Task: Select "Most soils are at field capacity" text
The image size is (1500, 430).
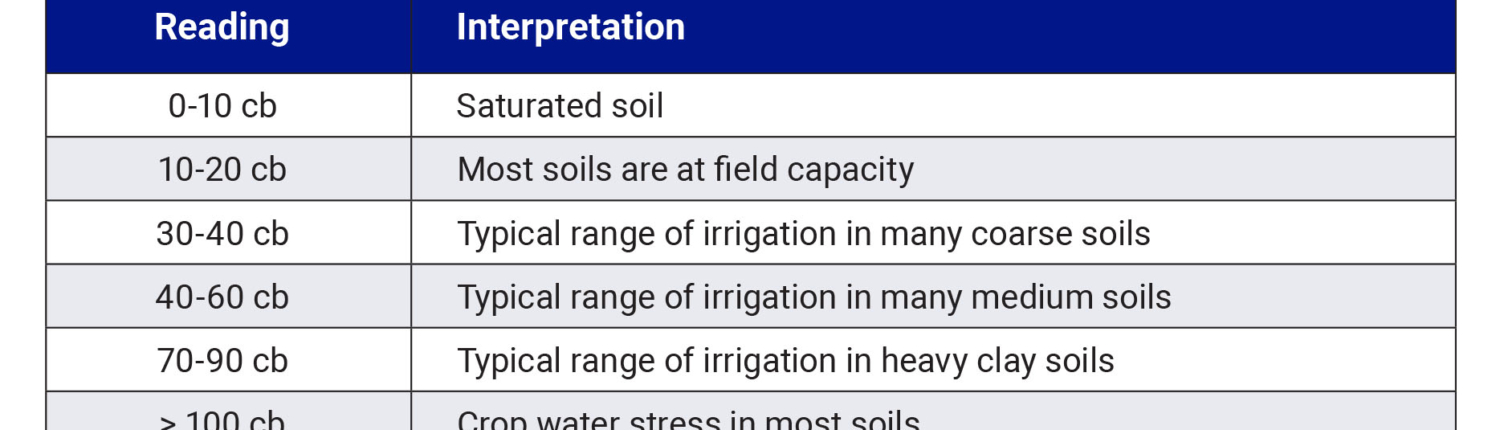Action: click(685, 169)
